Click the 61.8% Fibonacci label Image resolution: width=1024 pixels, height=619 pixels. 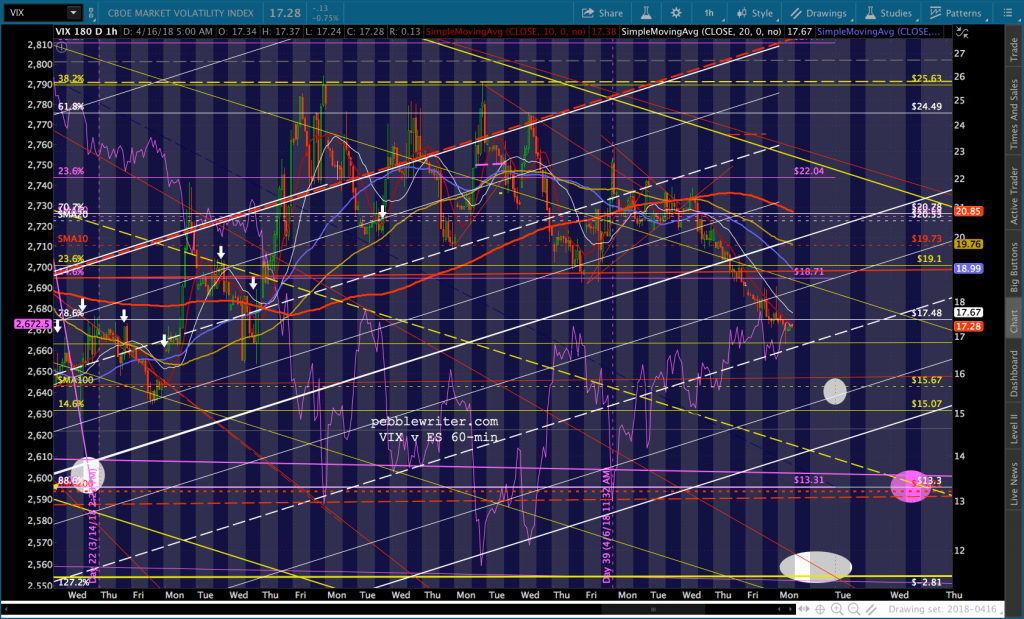tap(71, 107)
